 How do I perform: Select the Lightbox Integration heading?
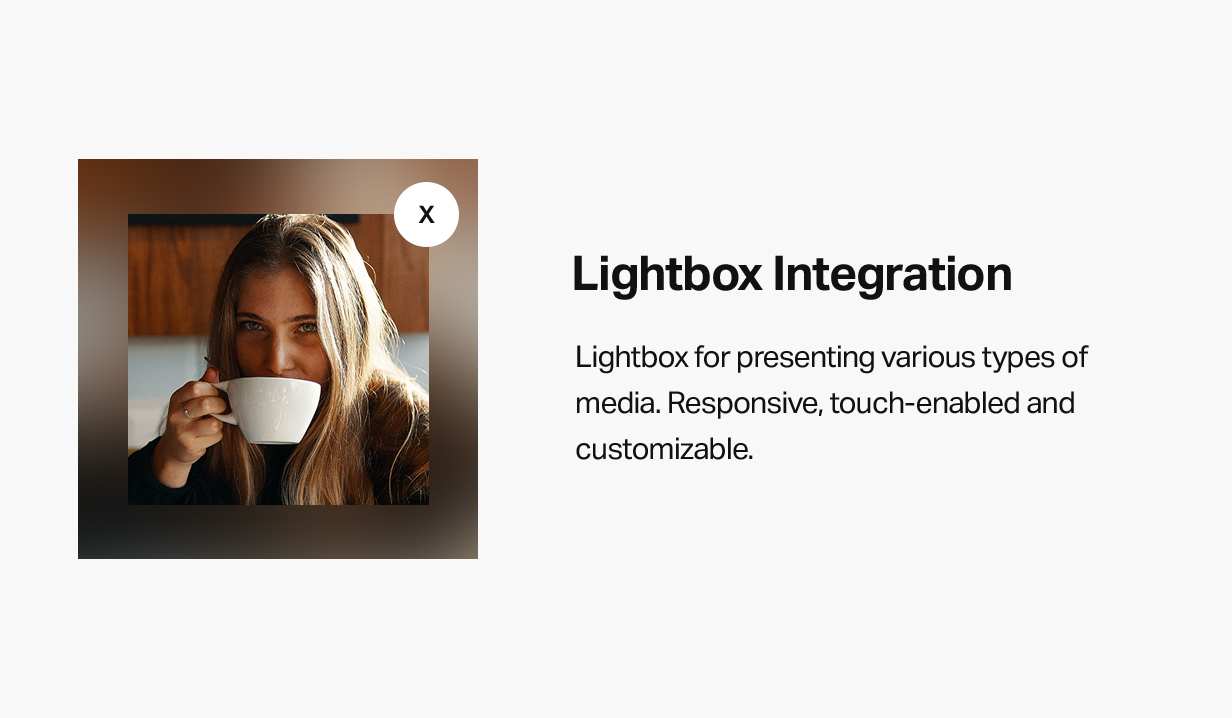pos(791,274)
